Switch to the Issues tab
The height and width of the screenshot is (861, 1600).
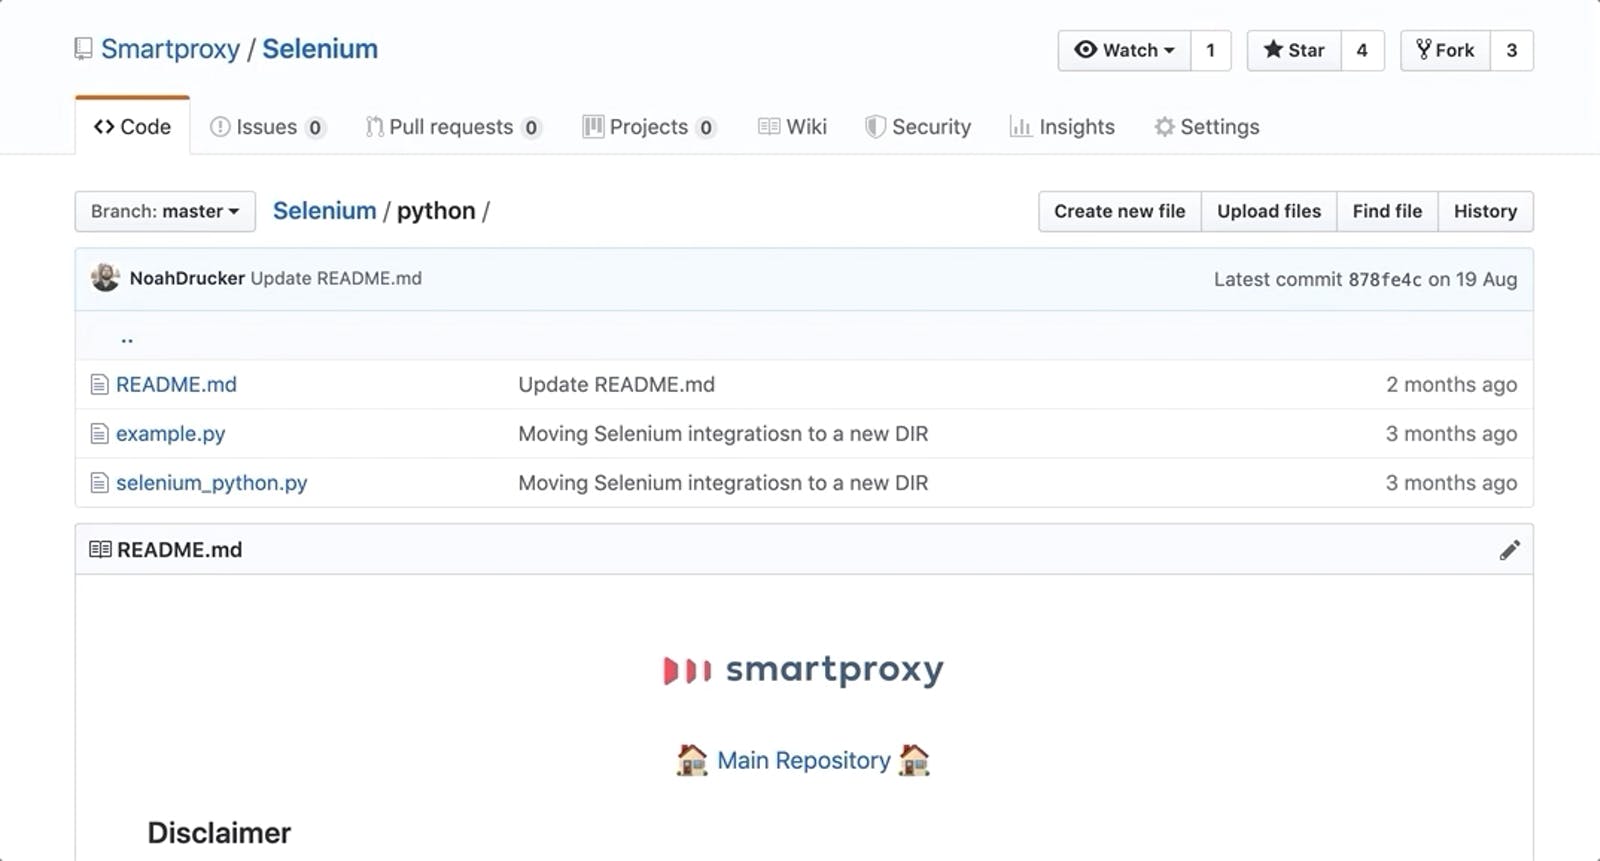(x=267, y=127)
